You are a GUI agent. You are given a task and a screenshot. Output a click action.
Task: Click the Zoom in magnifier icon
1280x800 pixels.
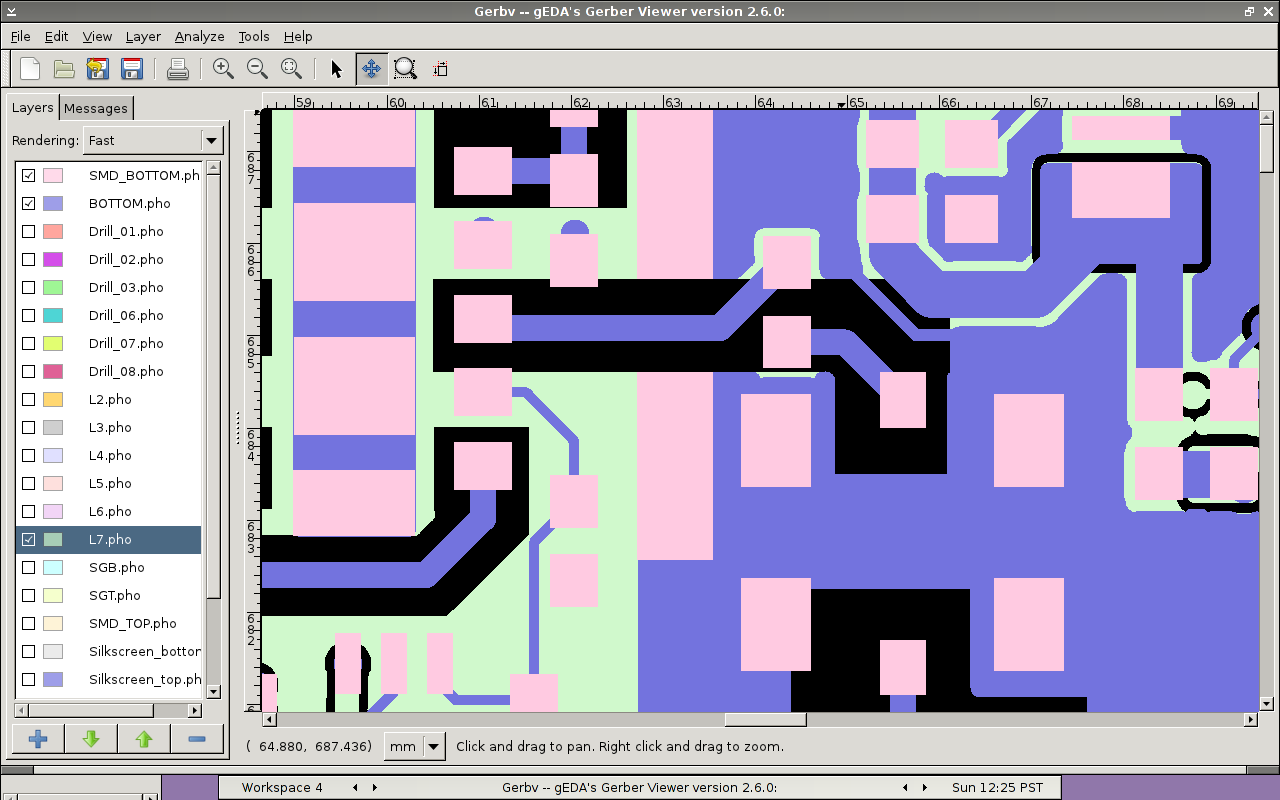tap(223, 69)
